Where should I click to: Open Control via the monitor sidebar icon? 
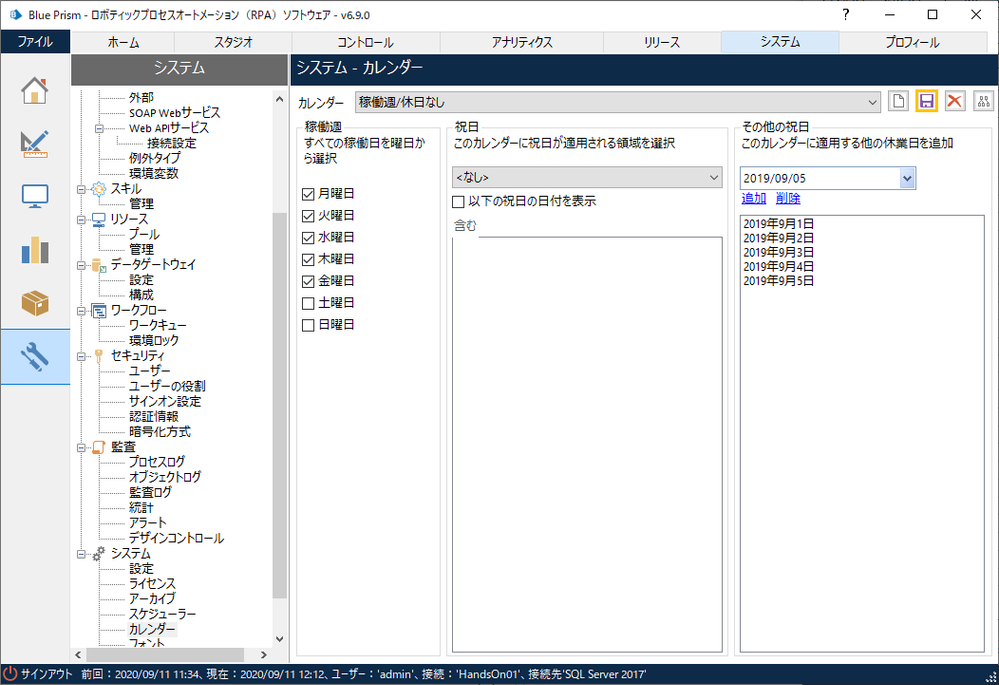coord(34,196)
